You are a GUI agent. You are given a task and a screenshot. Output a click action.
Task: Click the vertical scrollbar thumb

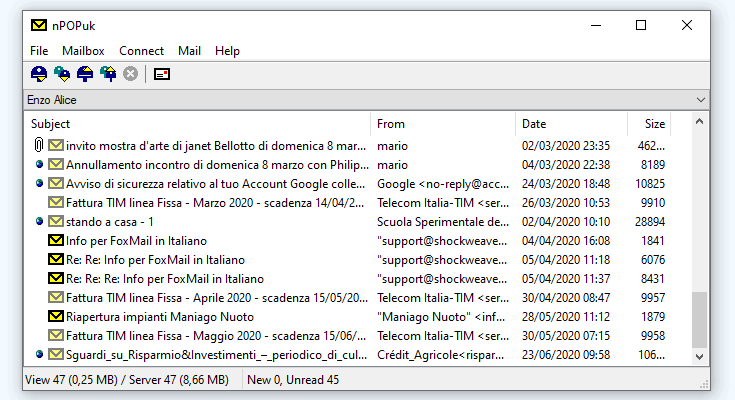point(699,320)
